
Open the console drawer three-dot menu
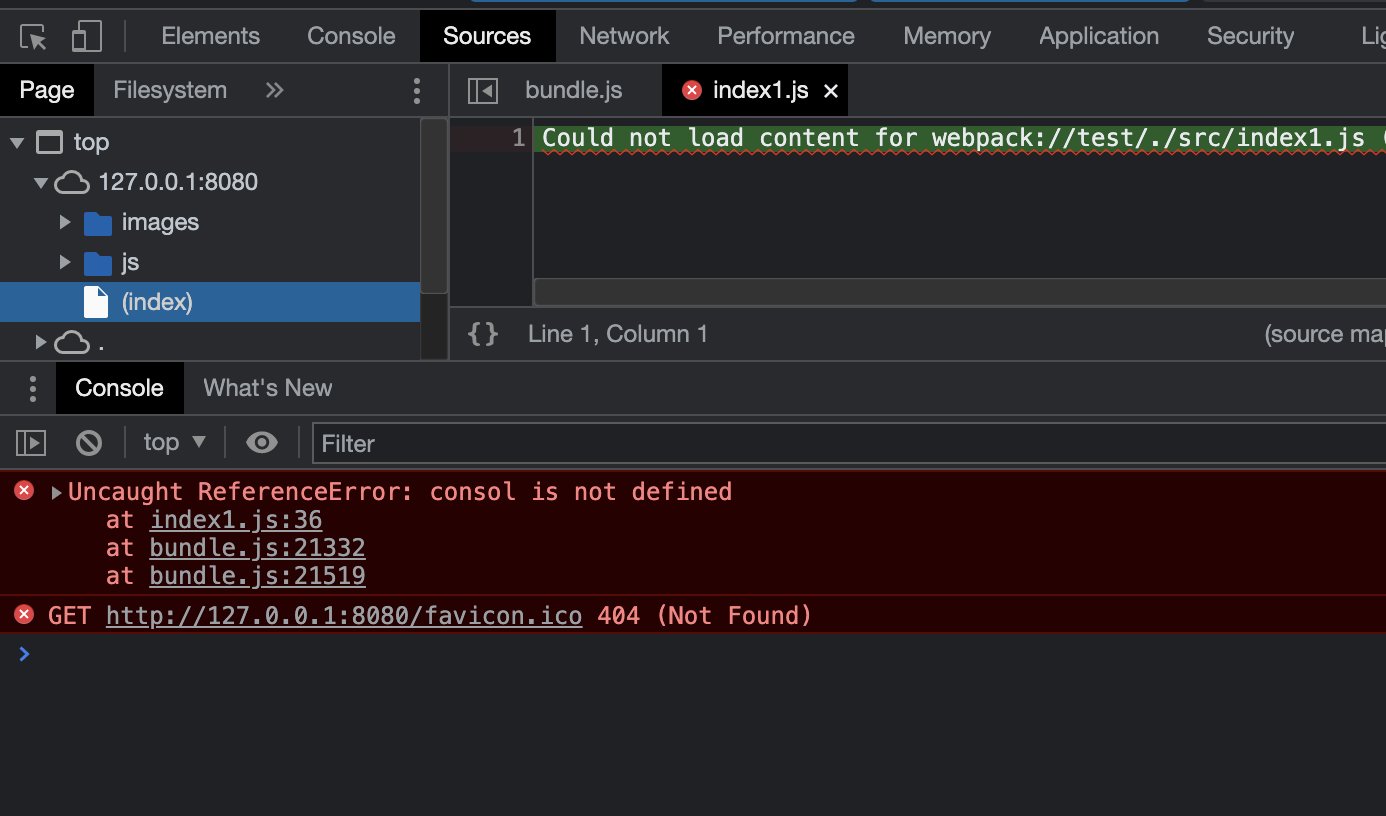[x=33, y=388]
